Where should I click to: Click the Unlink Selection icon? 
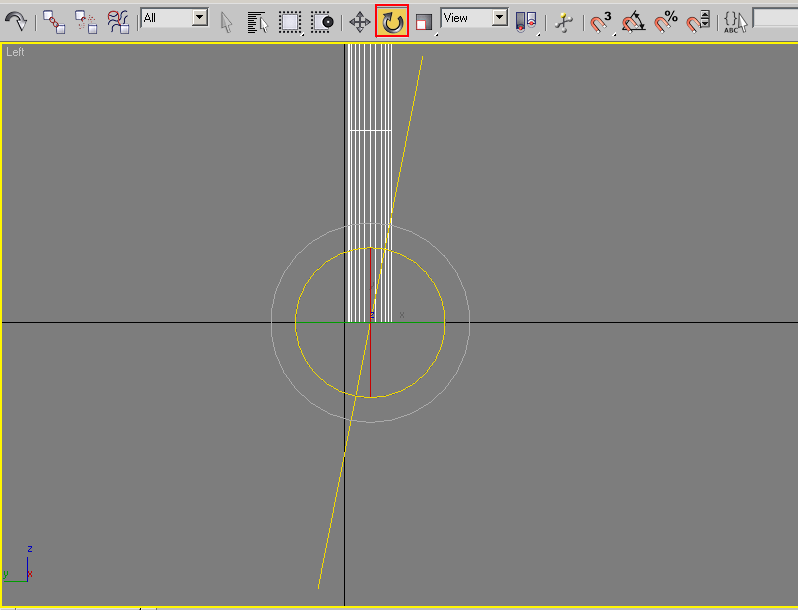click(x=86, y=22)
